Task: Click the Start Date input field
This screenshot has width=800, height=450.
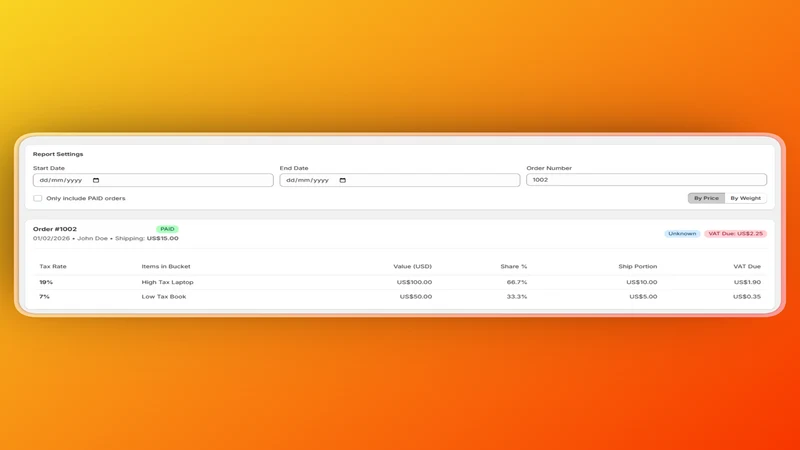Action: 153,180
